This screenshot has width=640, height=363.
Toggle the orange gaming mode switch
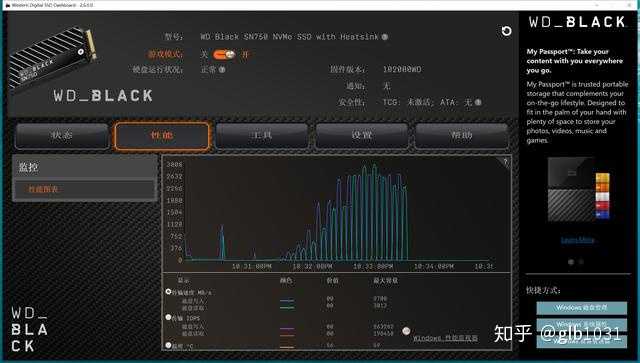(224, 54)
